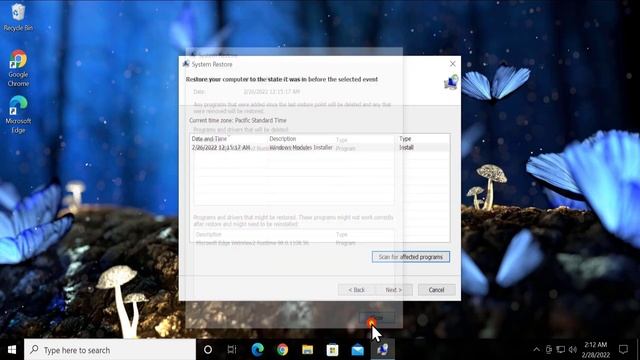Screen dimensions: 640x360
Task: Close the System Restore dialog
Action: 452,64
